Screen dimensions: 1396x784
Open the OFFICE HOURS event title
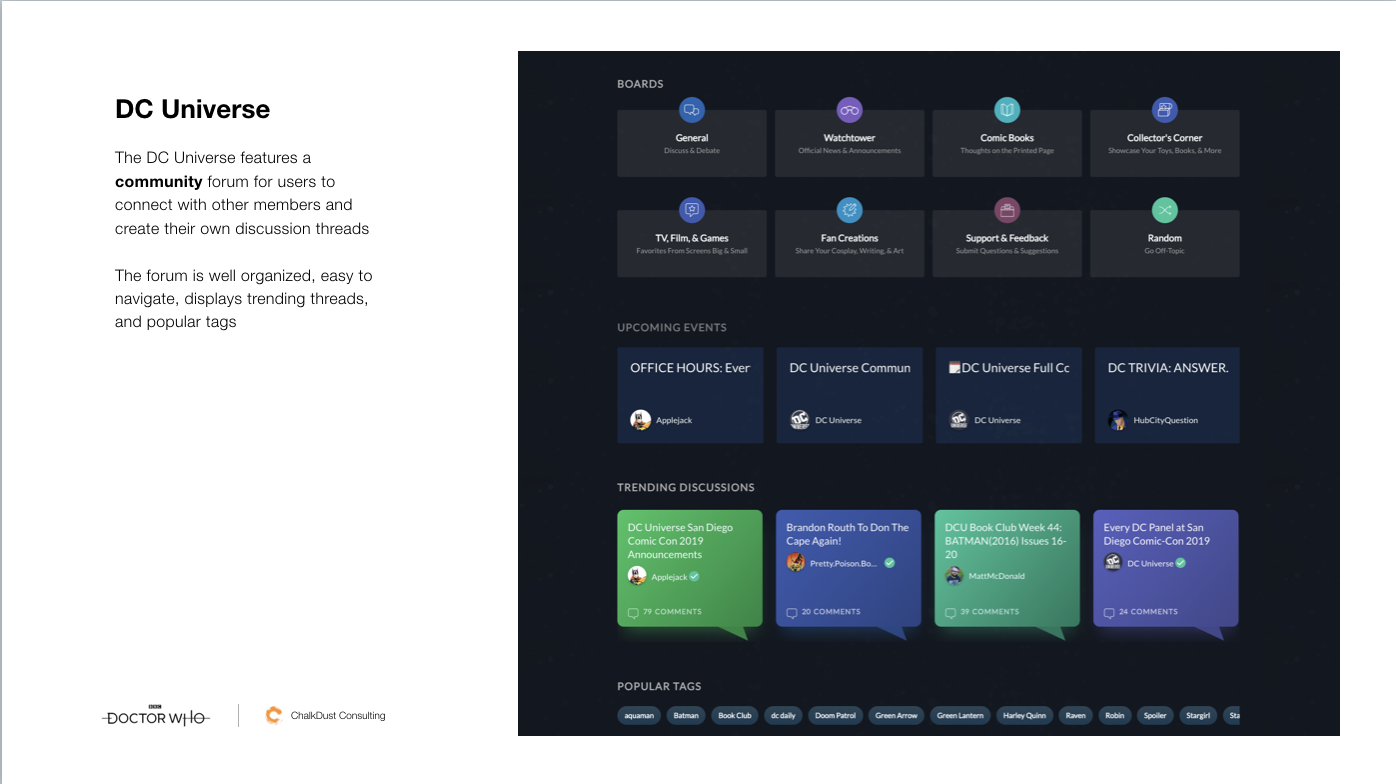pyautogui.click(x=690, y=368)
